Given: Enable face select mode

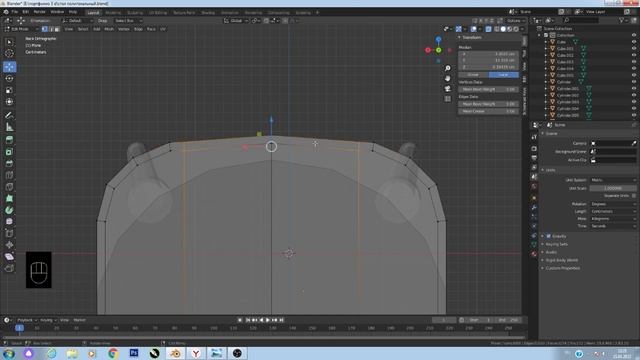Looking at the screenshot, I should [x=57, y=29].
